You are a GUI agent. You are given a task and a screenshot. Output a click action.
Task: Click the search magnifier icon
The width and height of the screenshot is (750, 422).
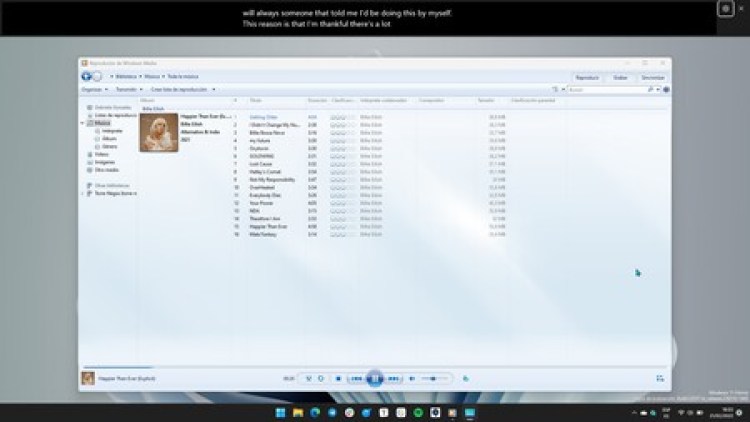click(x=651, y=89)
